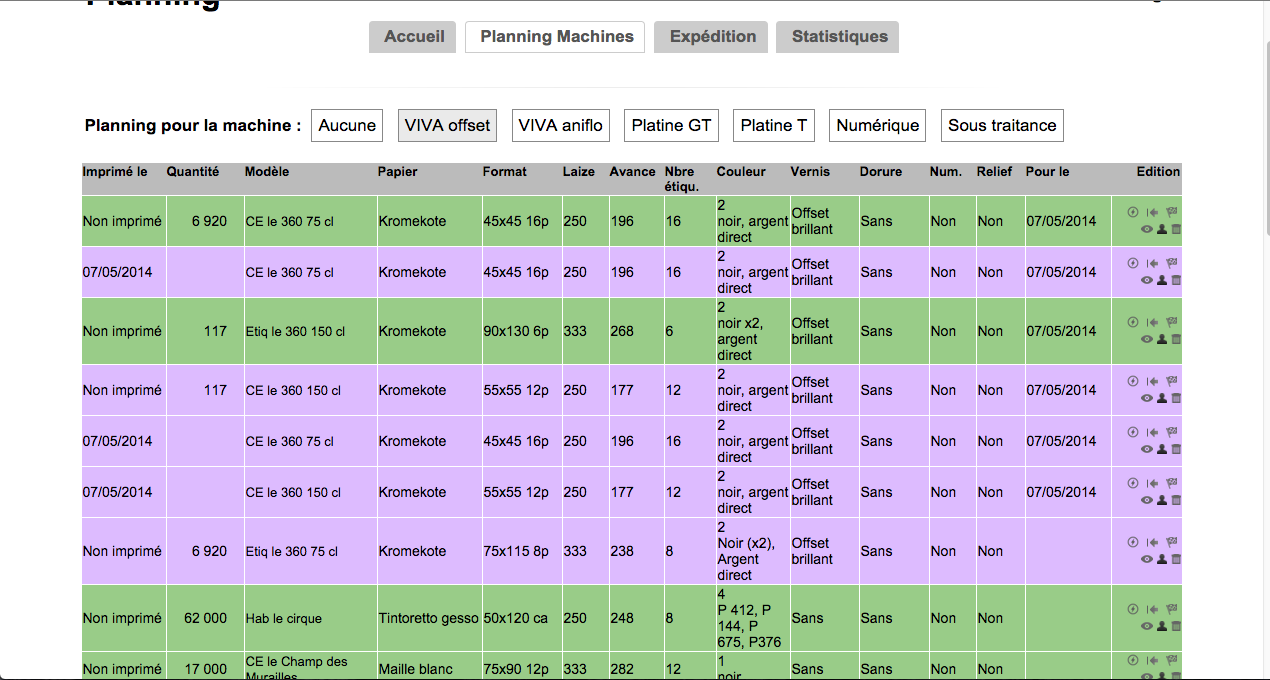Click the move-to-start arrow icon for Etiq le 360 75 cl
The height and width of the screenshot is (680, 1270).
pyautogui.click(x=1152, y=542)
